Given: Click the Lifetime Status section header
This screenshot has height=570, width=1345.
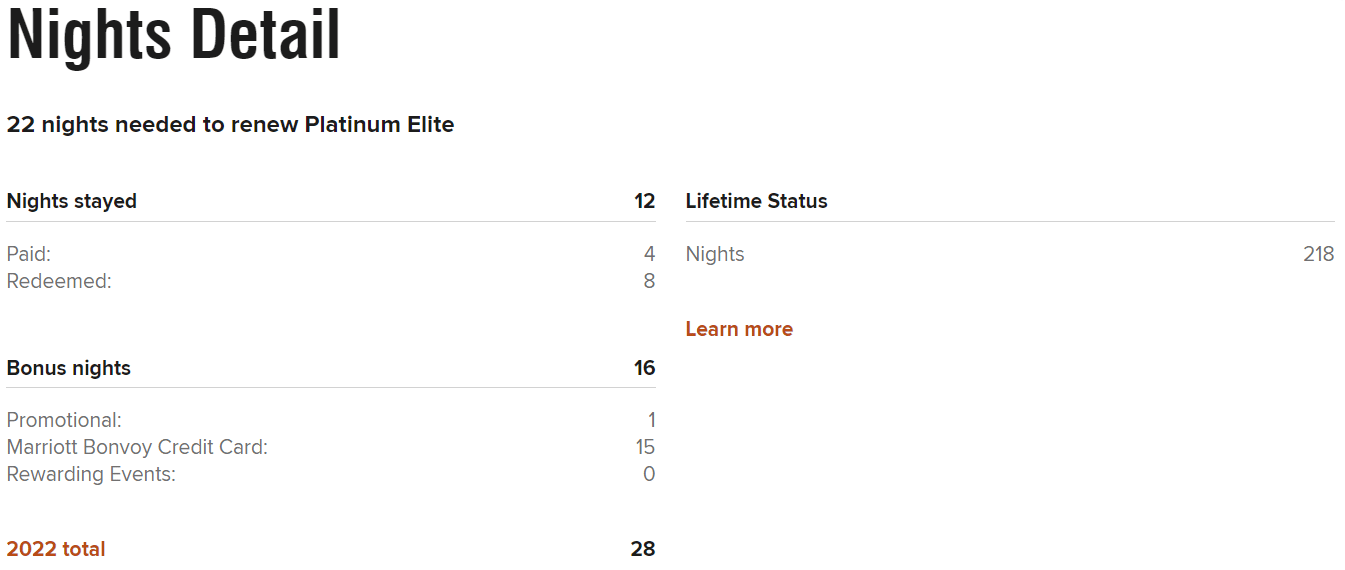Looking at the screenshot, I should (757, 201).
